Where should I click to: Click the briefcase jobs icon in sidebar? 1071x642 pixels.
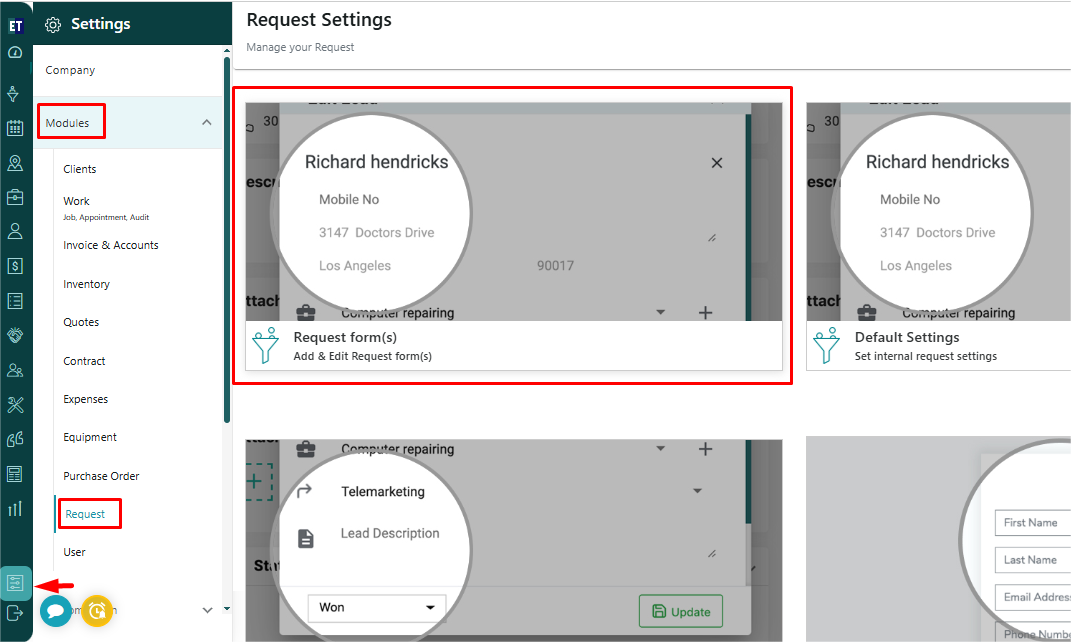(15, 197)
